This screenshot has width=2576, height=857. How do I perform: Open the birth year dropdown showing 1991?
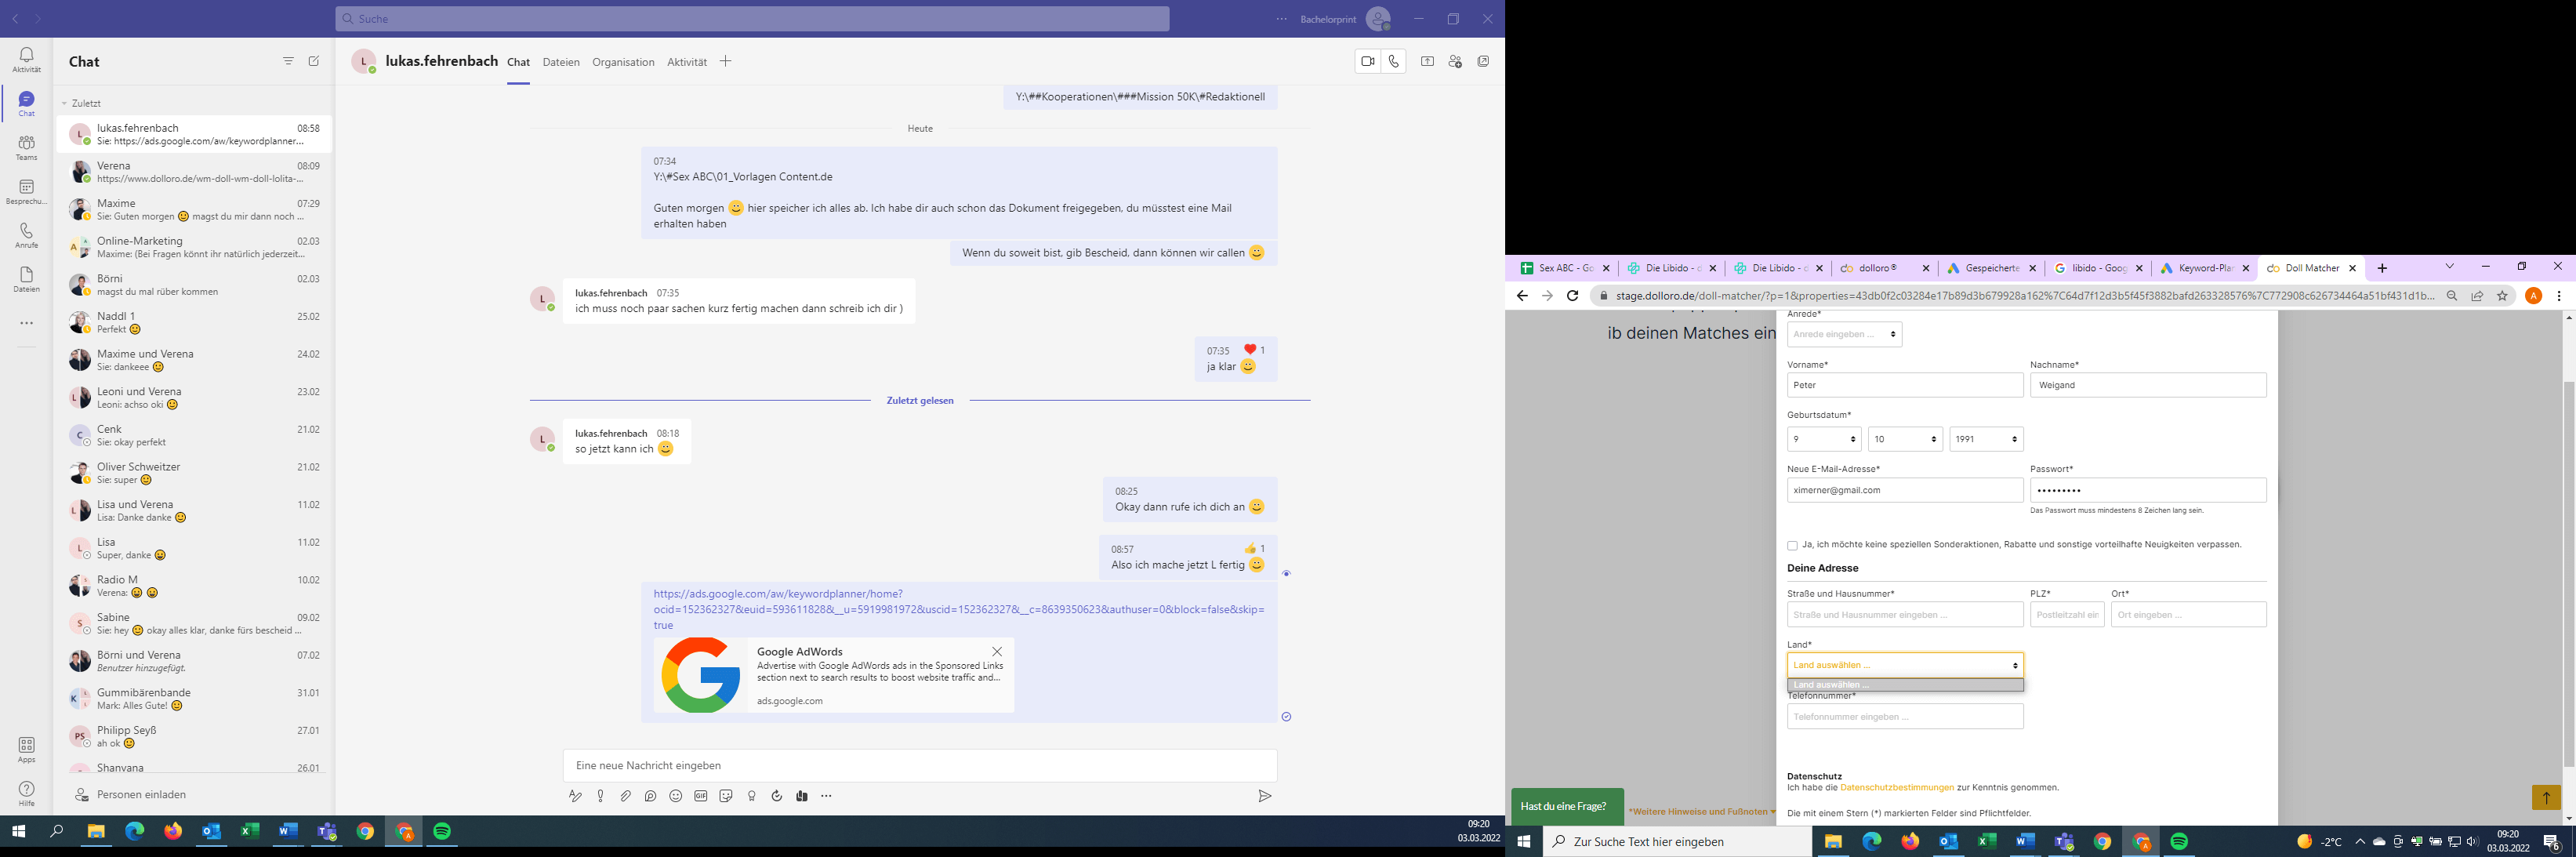click(1986, 439)
